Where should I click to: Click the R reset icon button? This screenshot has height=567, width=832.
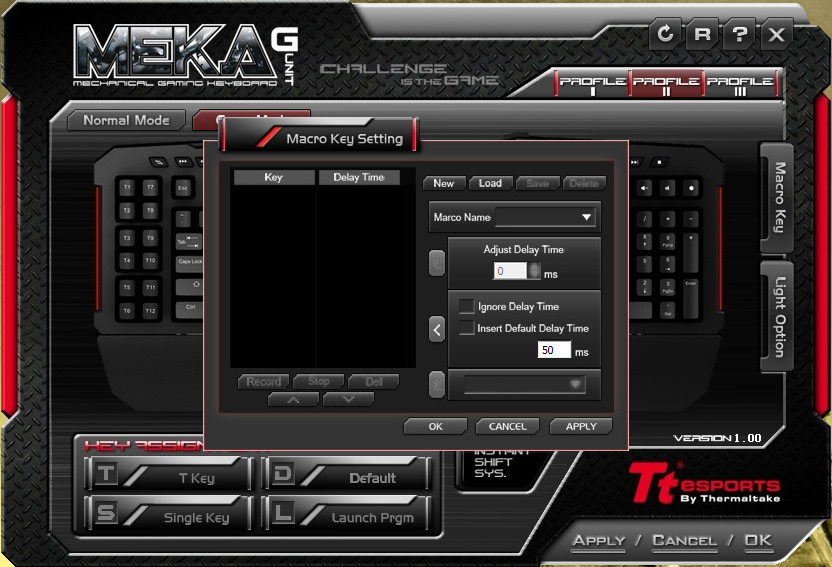[703, 34]
